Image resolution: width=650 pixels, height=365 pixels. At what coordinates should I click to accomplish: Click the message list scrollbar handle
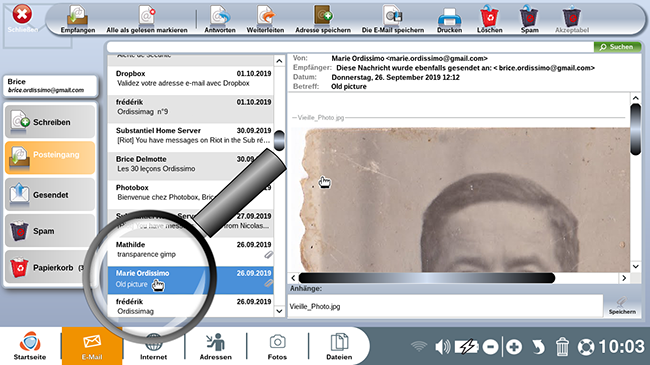click(279, 140)
